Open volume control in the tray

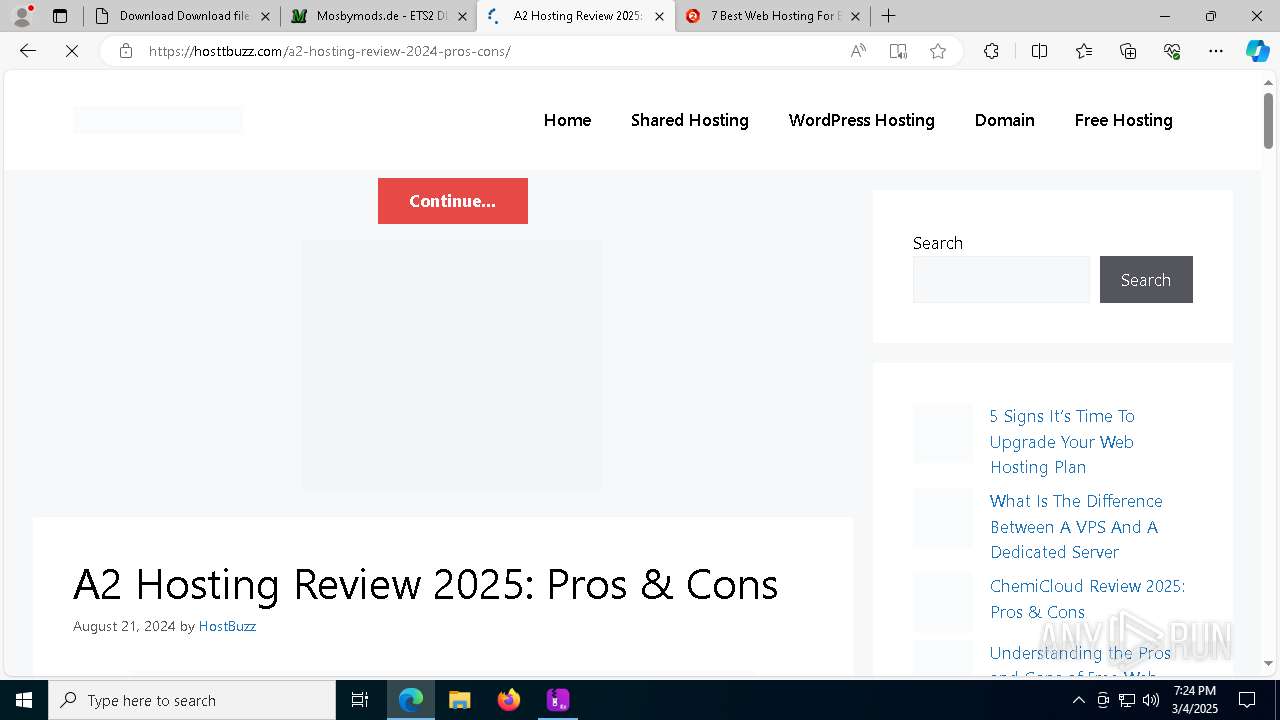click(x=1151, y=700)
